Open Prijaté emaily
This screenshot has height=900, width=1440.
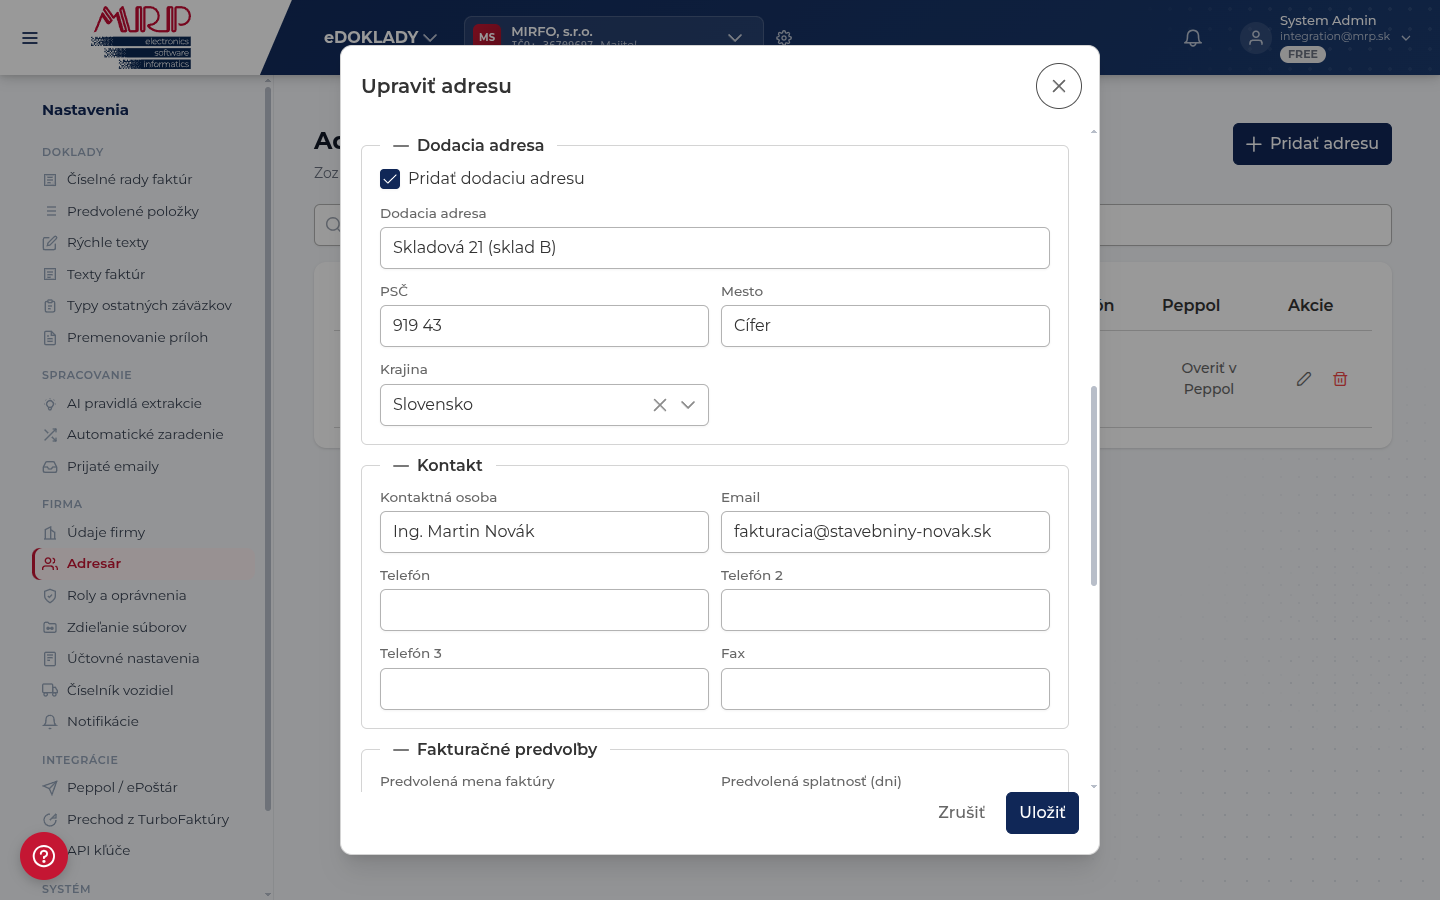(112, 467)
